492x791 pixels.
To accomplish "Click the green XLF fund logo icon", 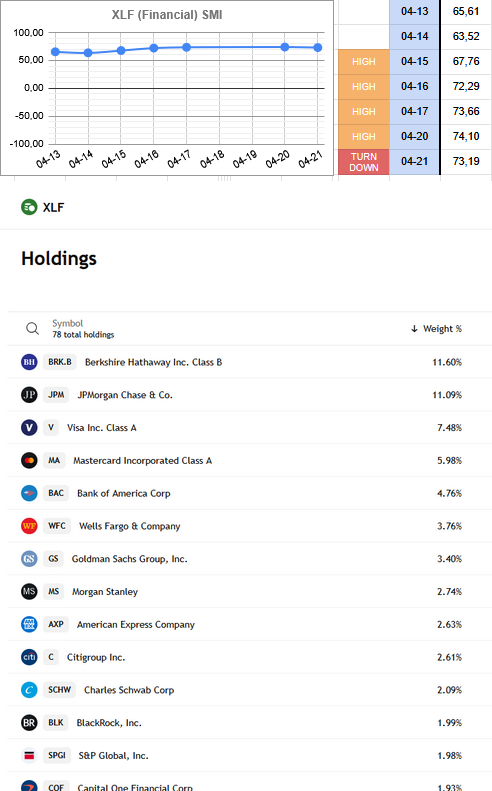I will [x=29, y=207].
